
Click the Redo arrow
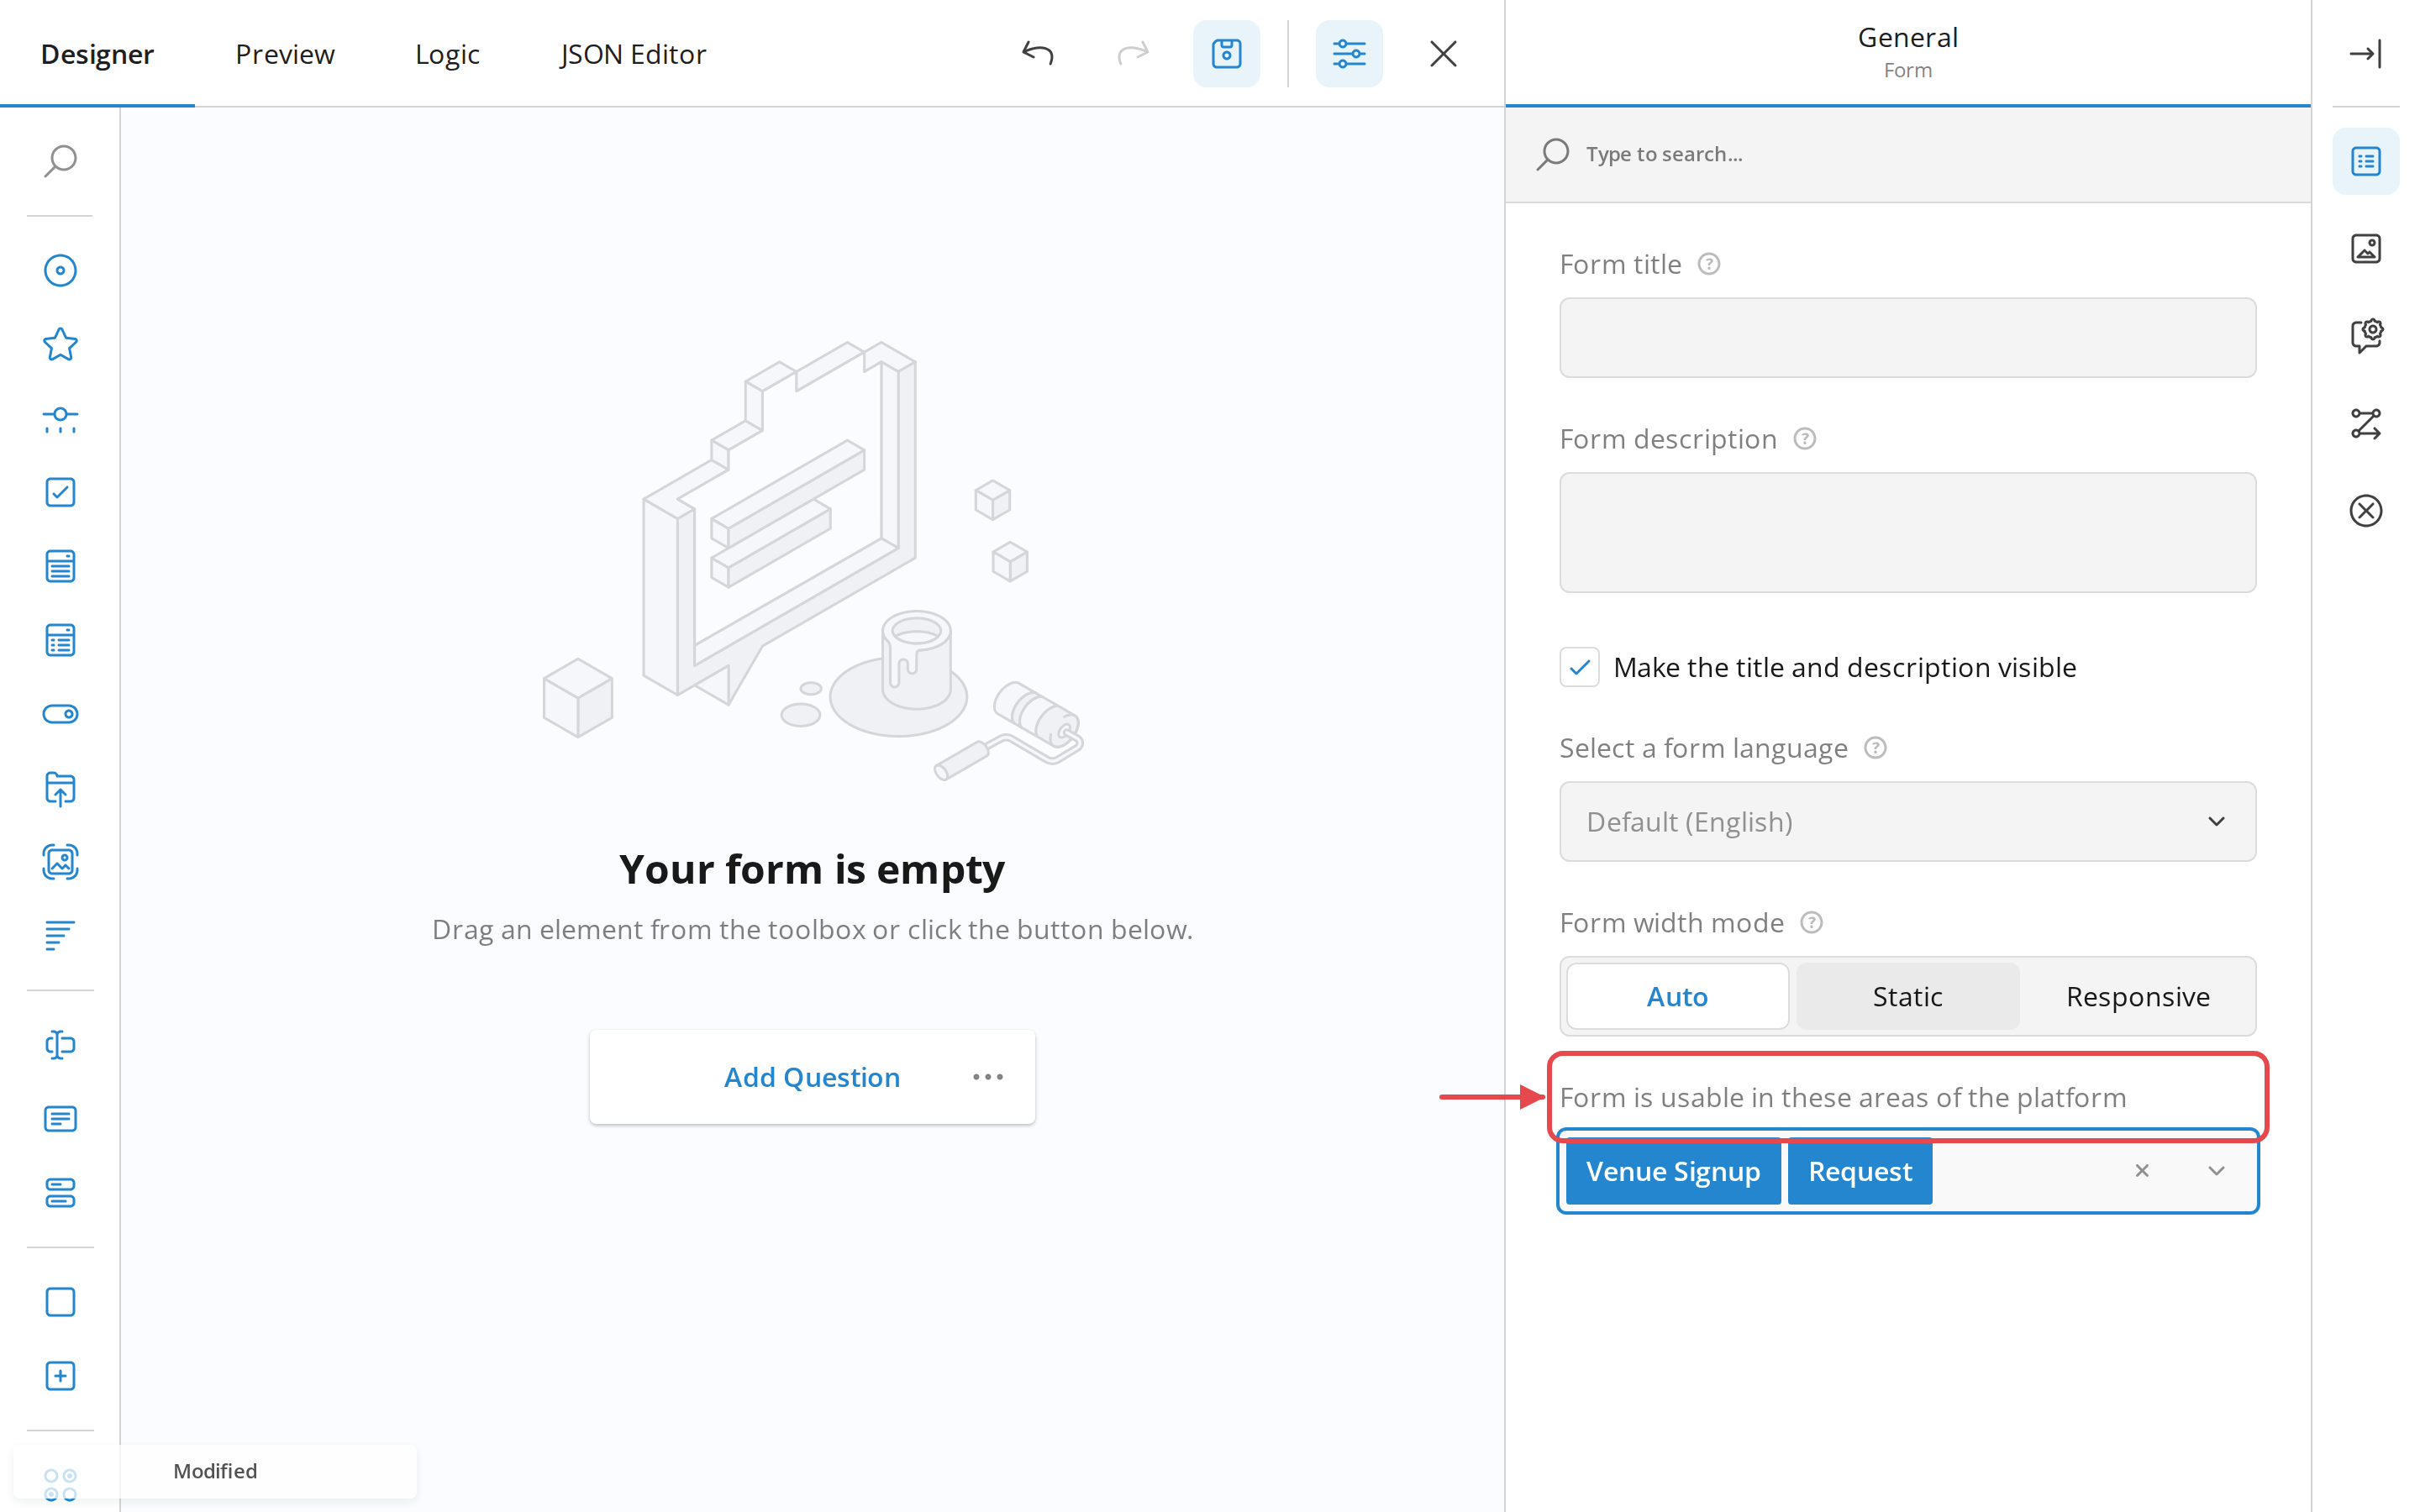coord(1133,53)
